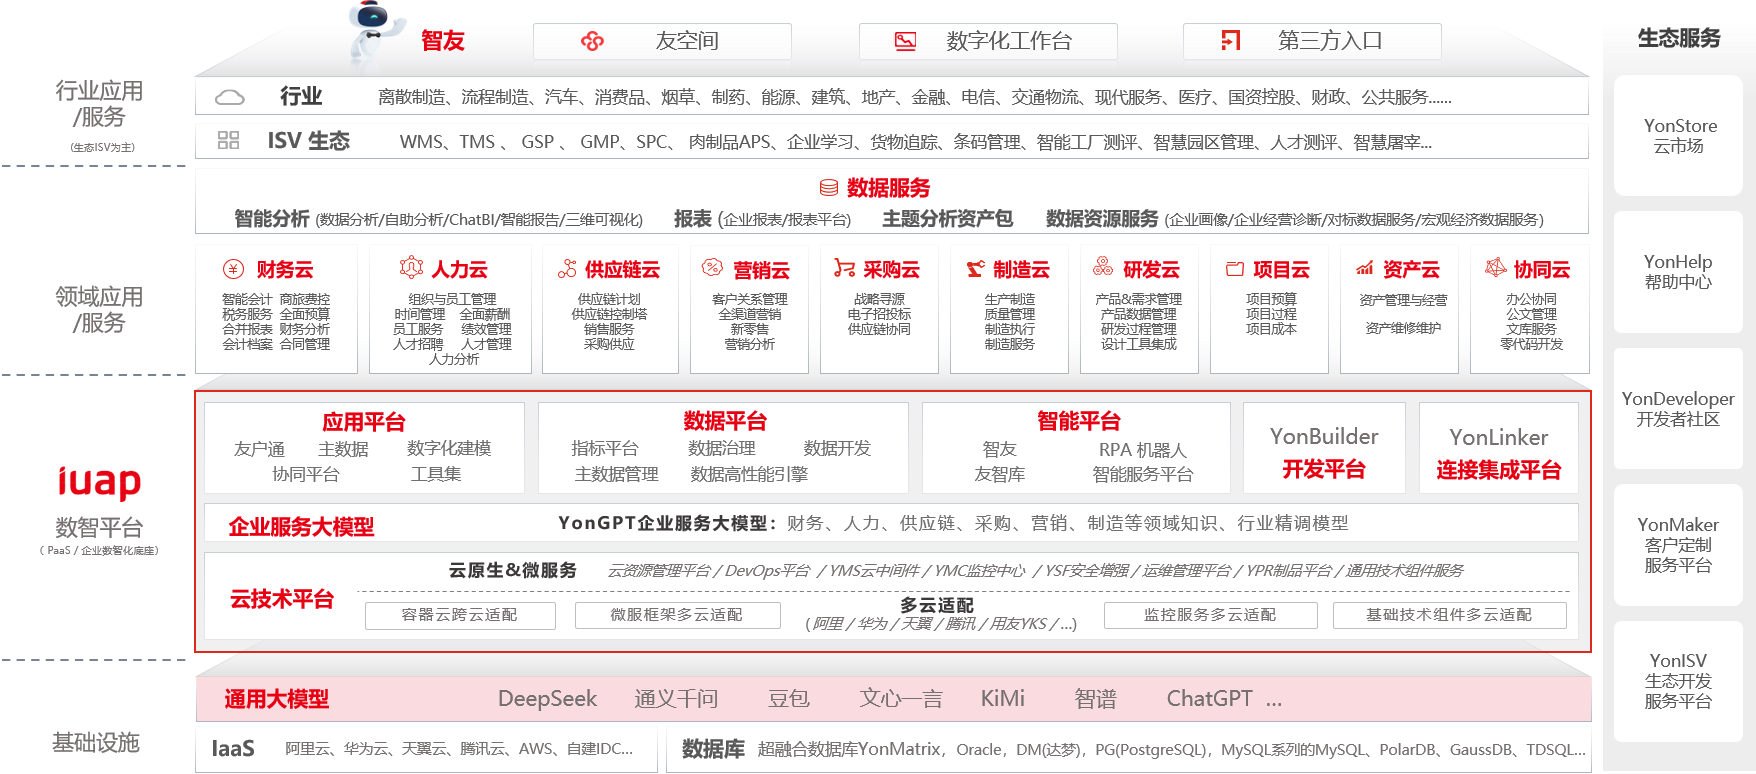Click 云原生&微服务 heading
This screenshot has width=1756, height=774.
pyautogui.click(x=512, y=570)
